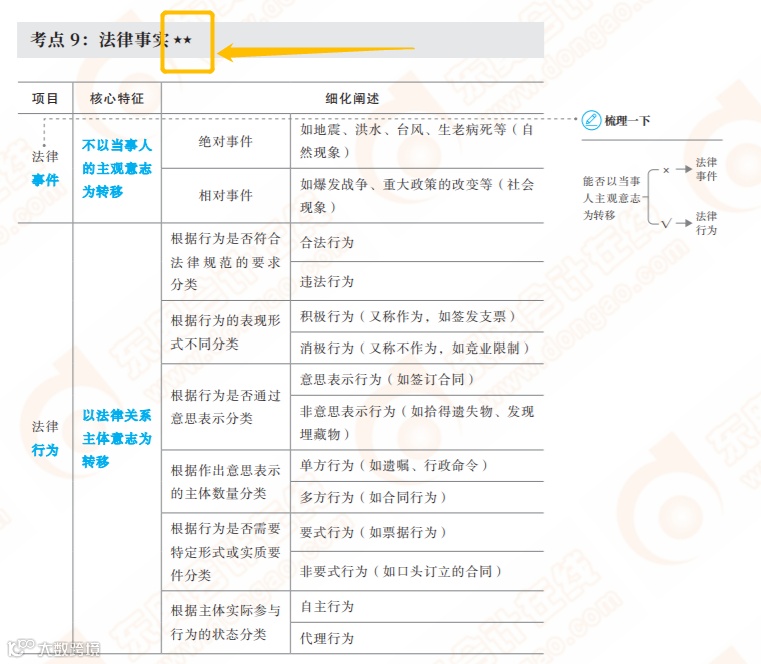This screenshot has height=664, width=761.
Task: Click the two-star difficulty rating in heading
Action: (183, 40)
